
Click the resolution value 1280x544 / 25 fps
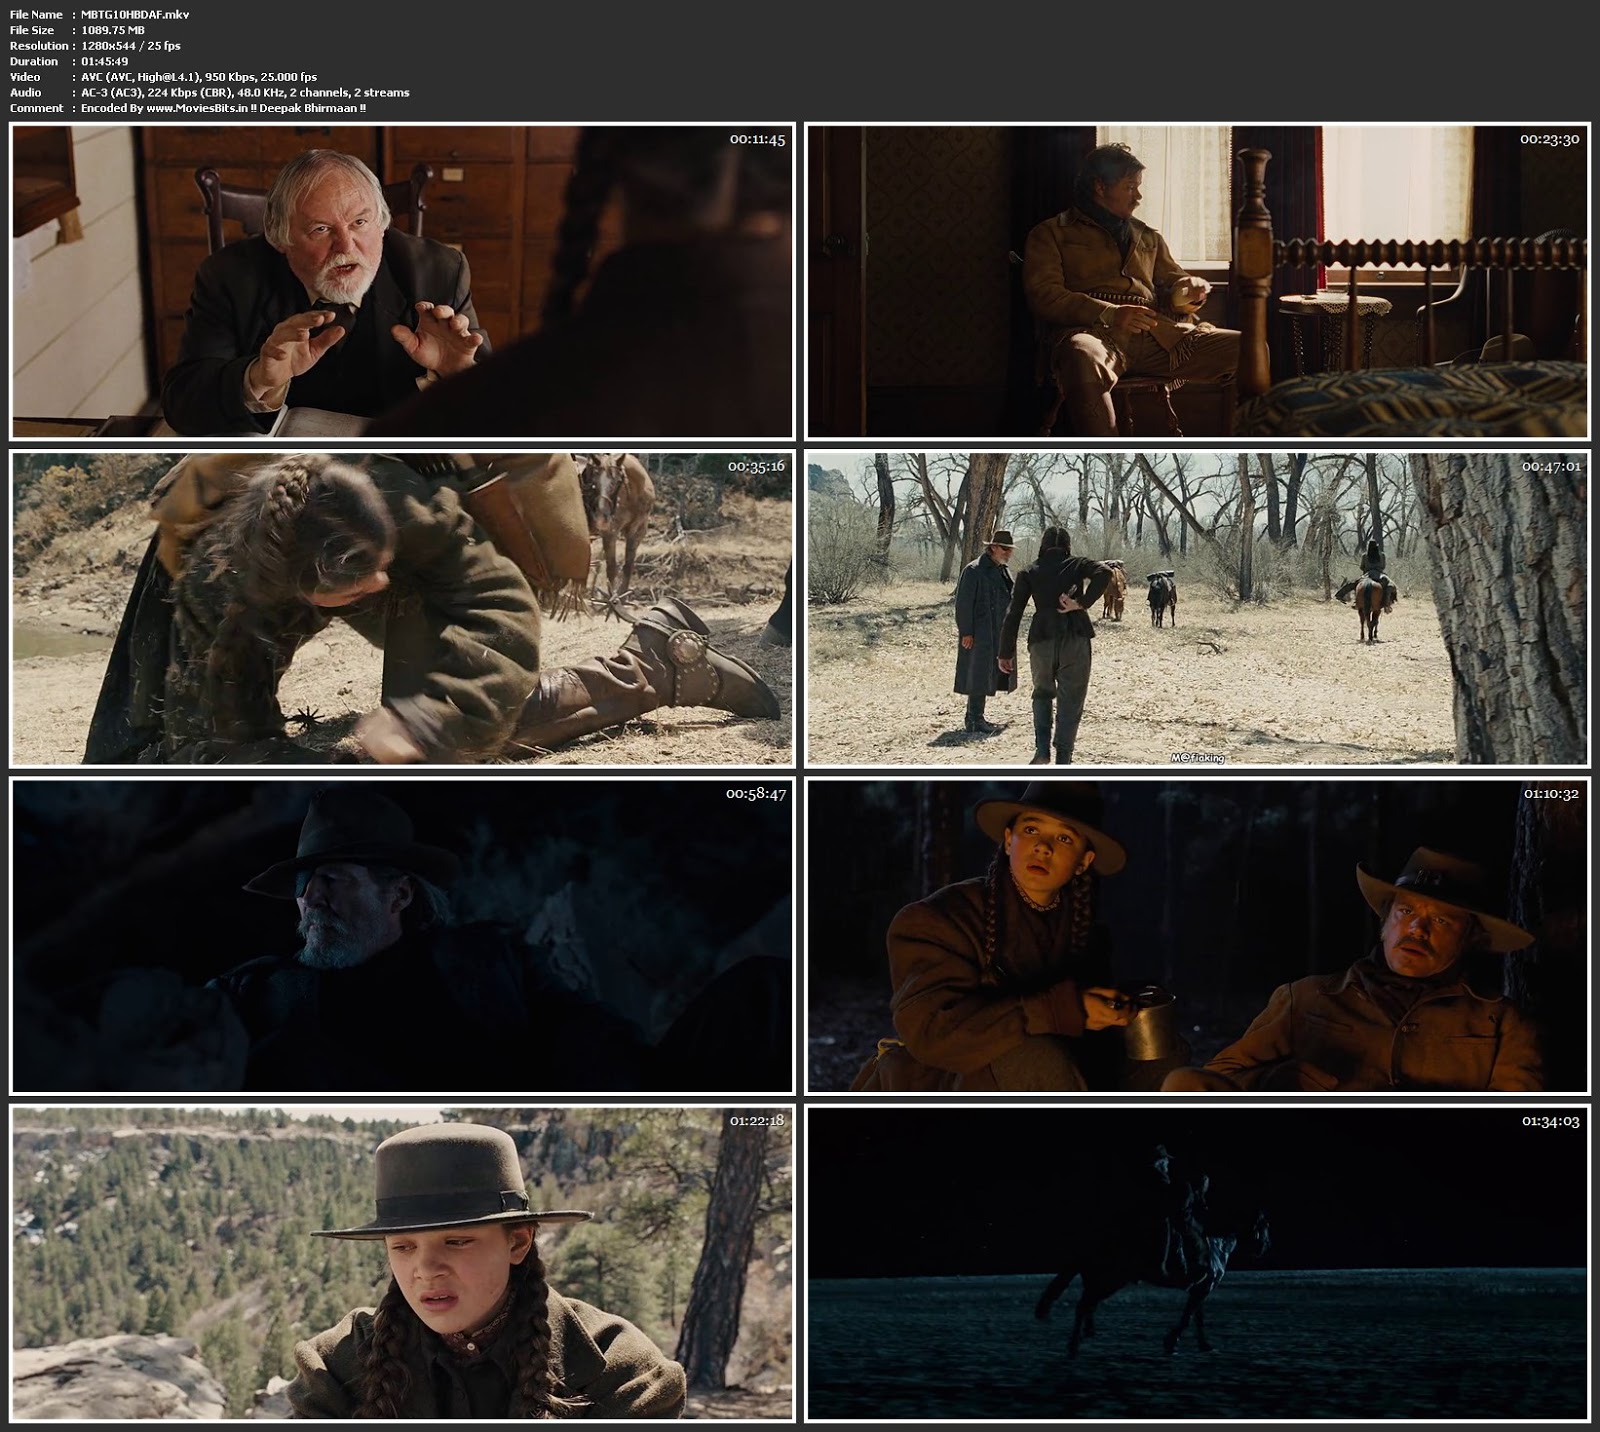[x=130, y=46]
